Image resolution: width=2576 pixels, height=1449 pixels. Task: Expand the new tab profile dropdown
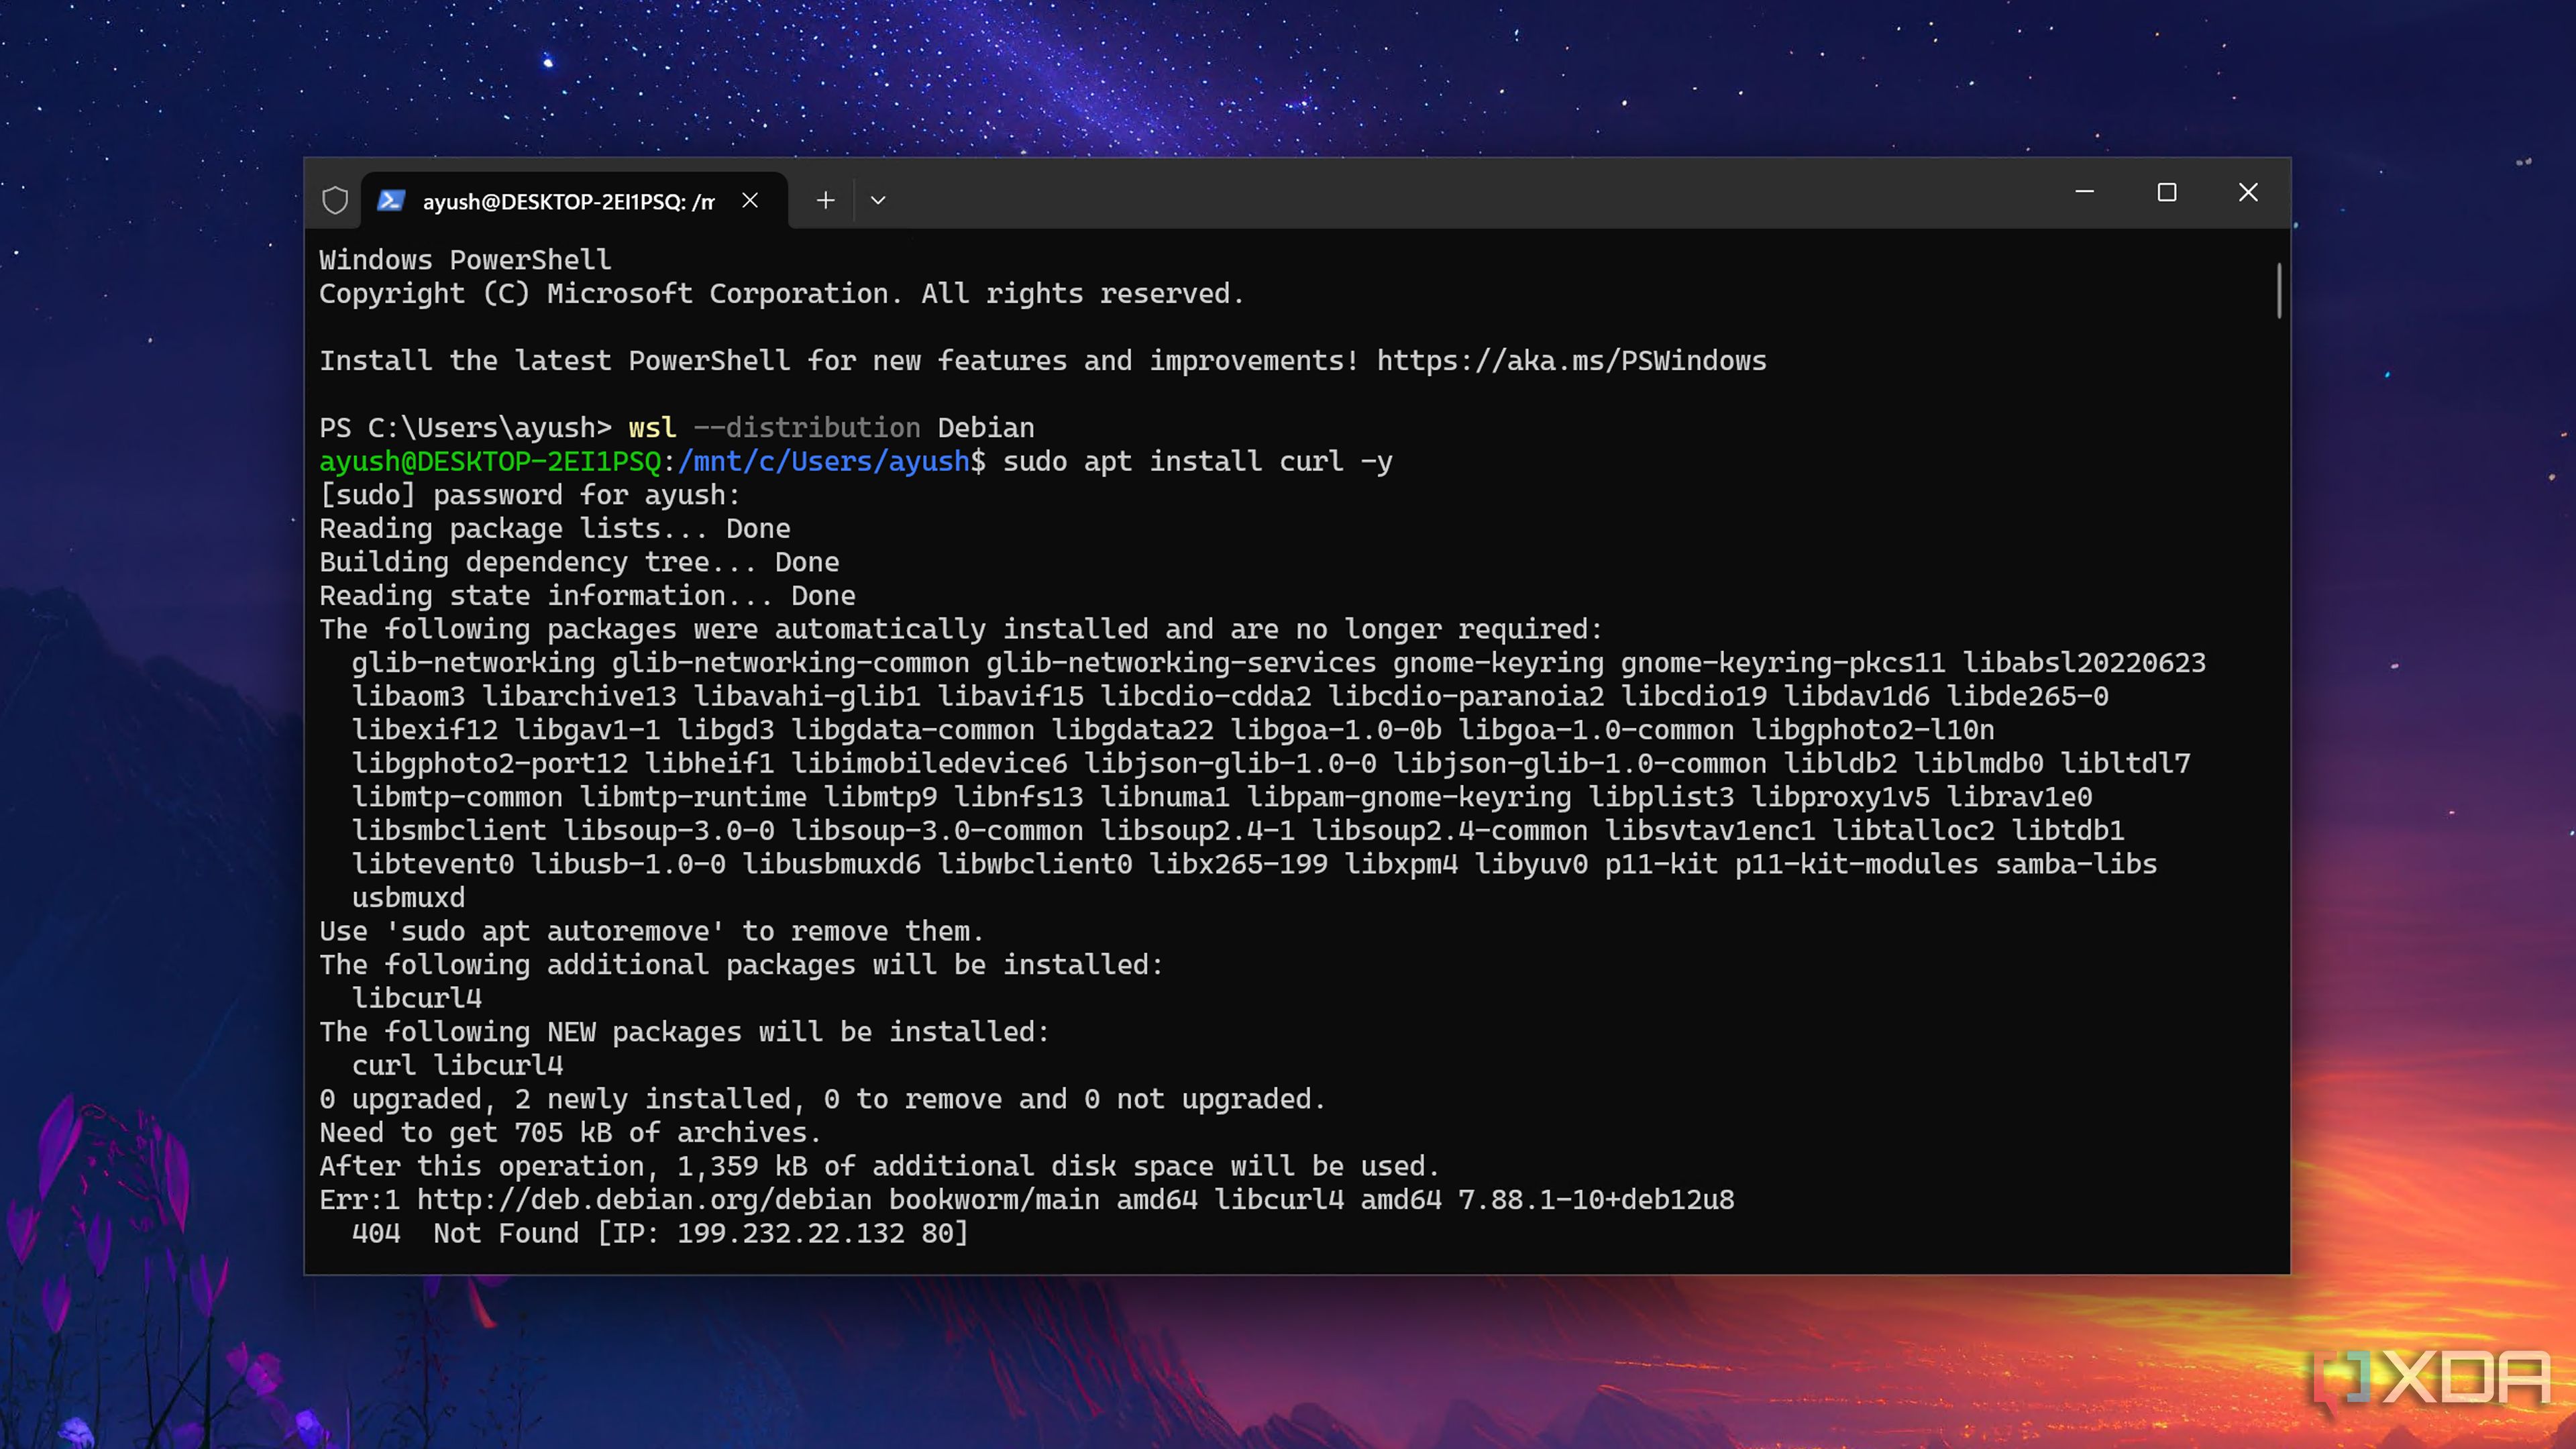pos(878,200)
